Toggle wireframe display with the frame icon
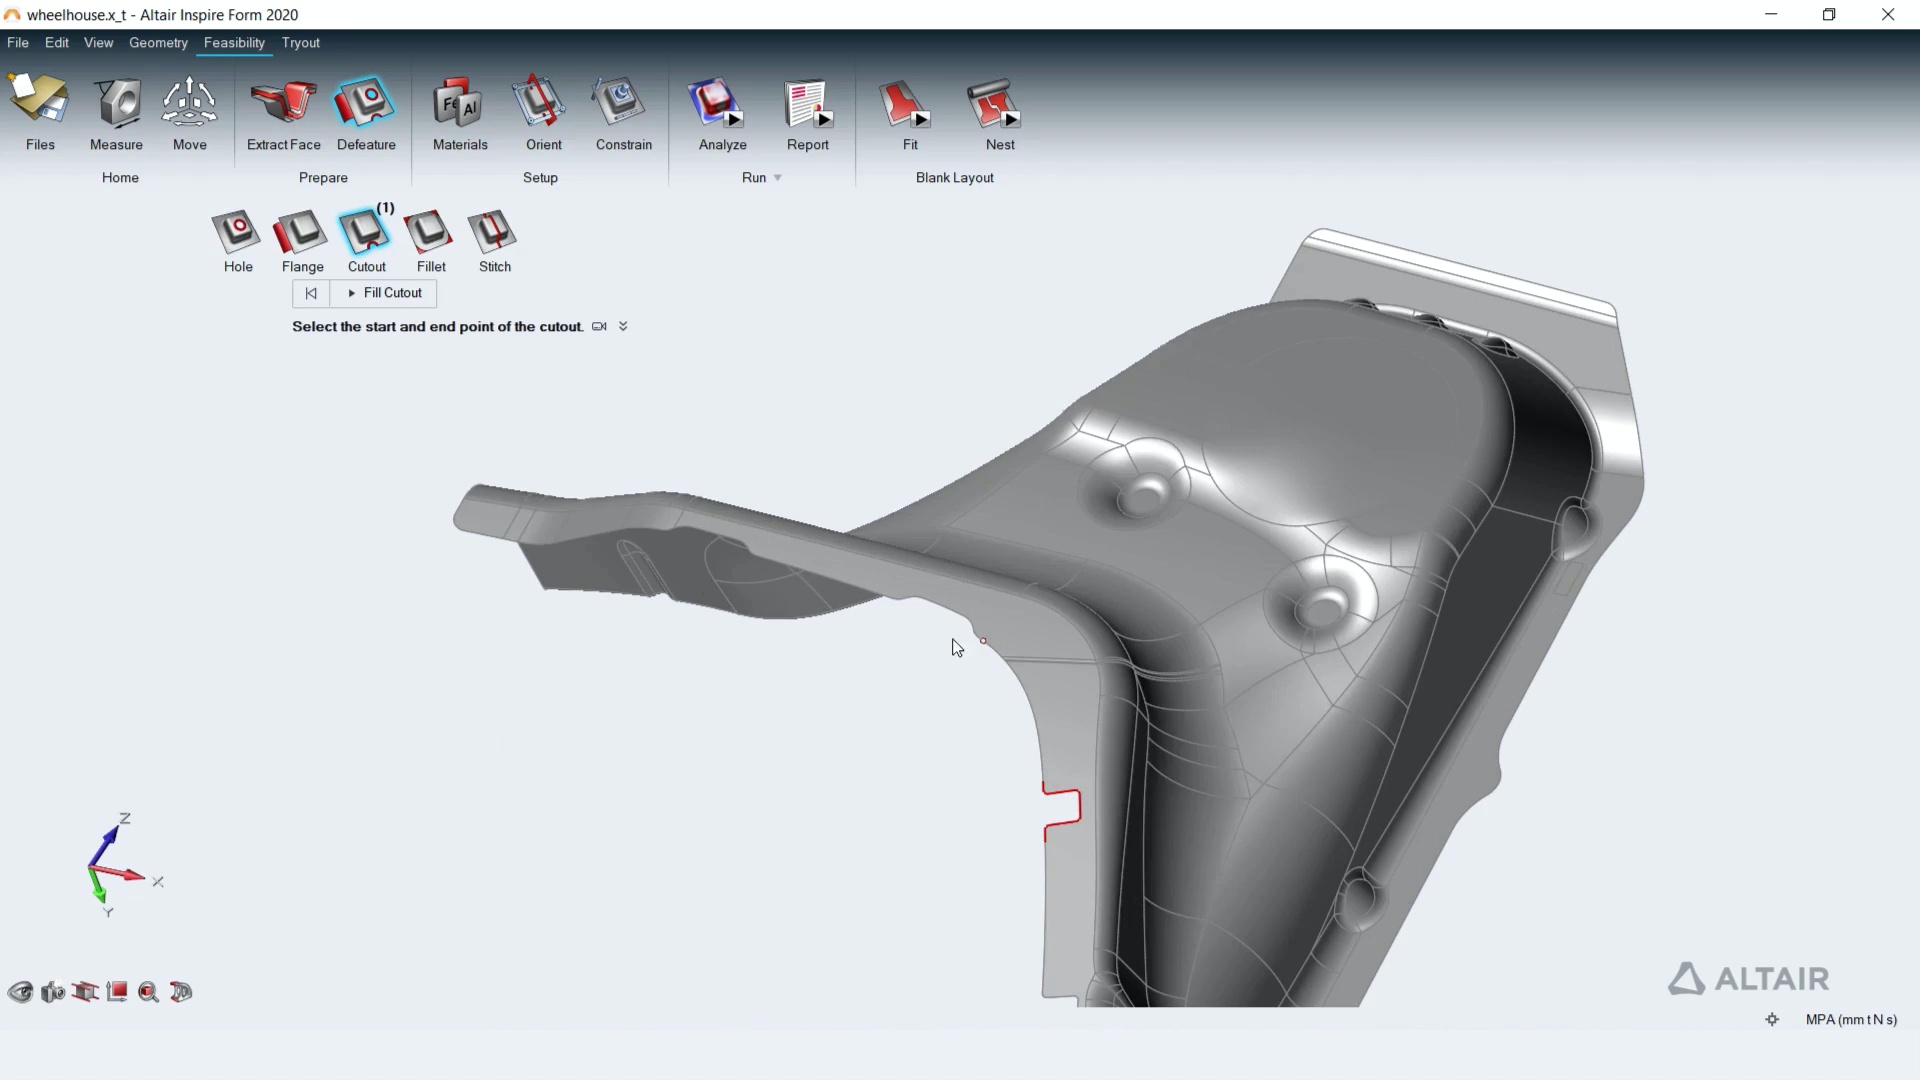This screenshot has width=1920, height=1080. click(85, 991)
